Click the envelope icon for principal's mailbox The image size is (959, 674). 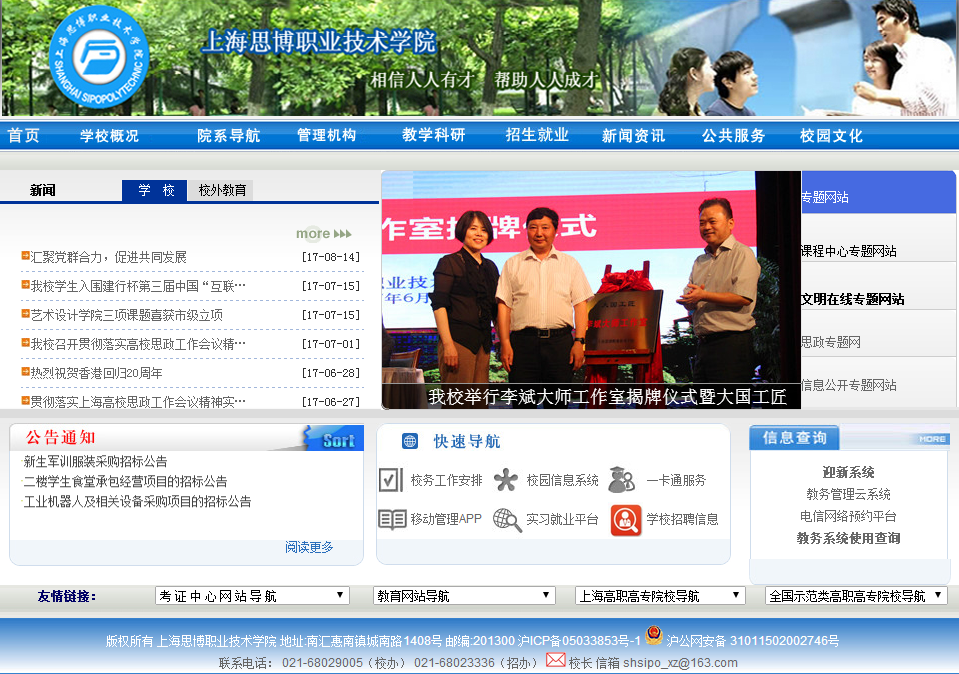coord(555,660)
